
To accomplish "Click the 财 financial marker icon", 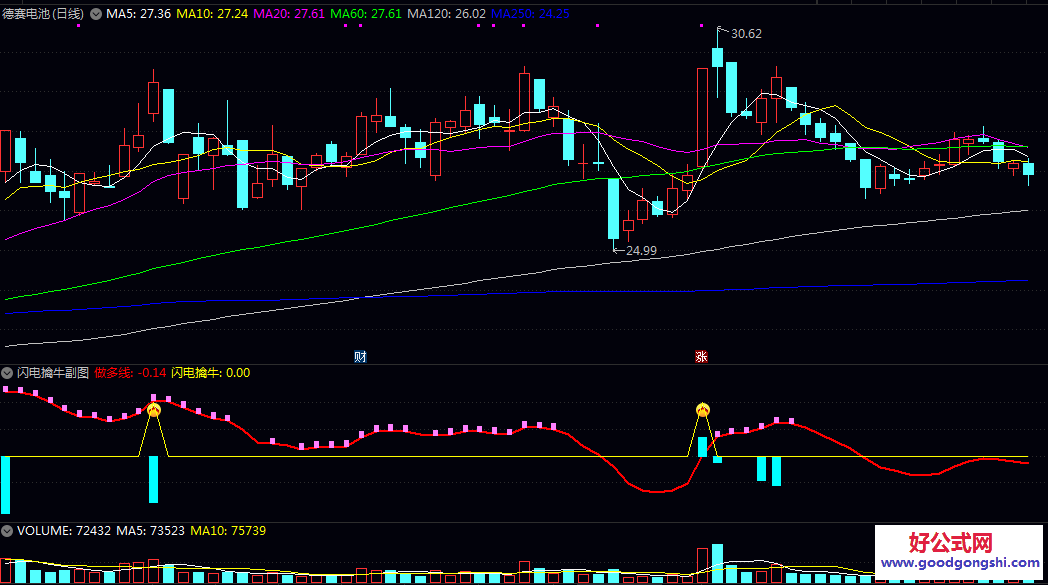I will point(360,356).
